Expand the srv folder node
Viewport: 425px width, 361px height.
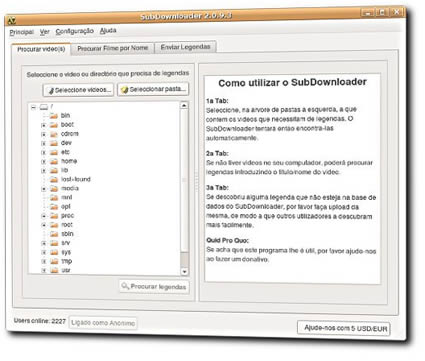(43, 243)
